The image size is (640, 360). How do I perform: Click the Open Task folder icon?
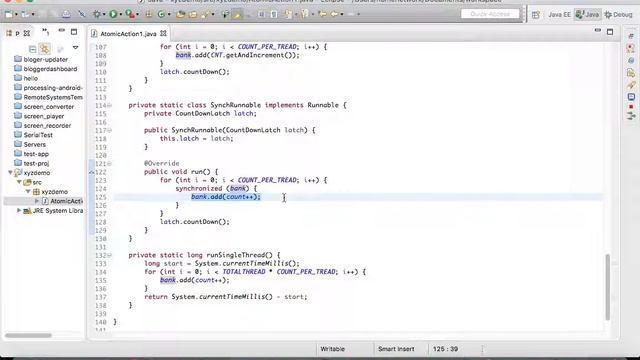pyautogui.click(x=193, y=14)
